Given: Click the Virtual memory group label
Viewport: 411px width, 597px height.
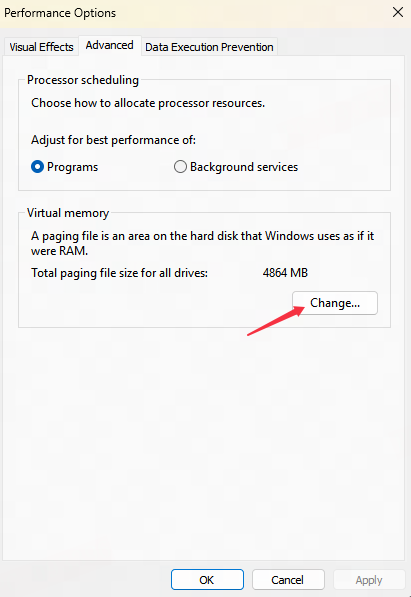Looking at the screenshot, I should [68, 213].
